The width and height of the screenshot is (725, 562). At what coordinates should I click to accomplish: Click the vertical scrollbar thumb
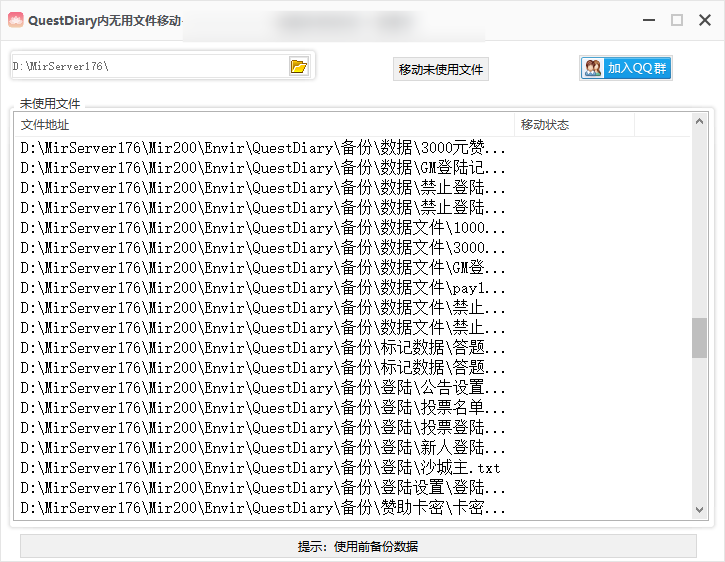[699, 338]
